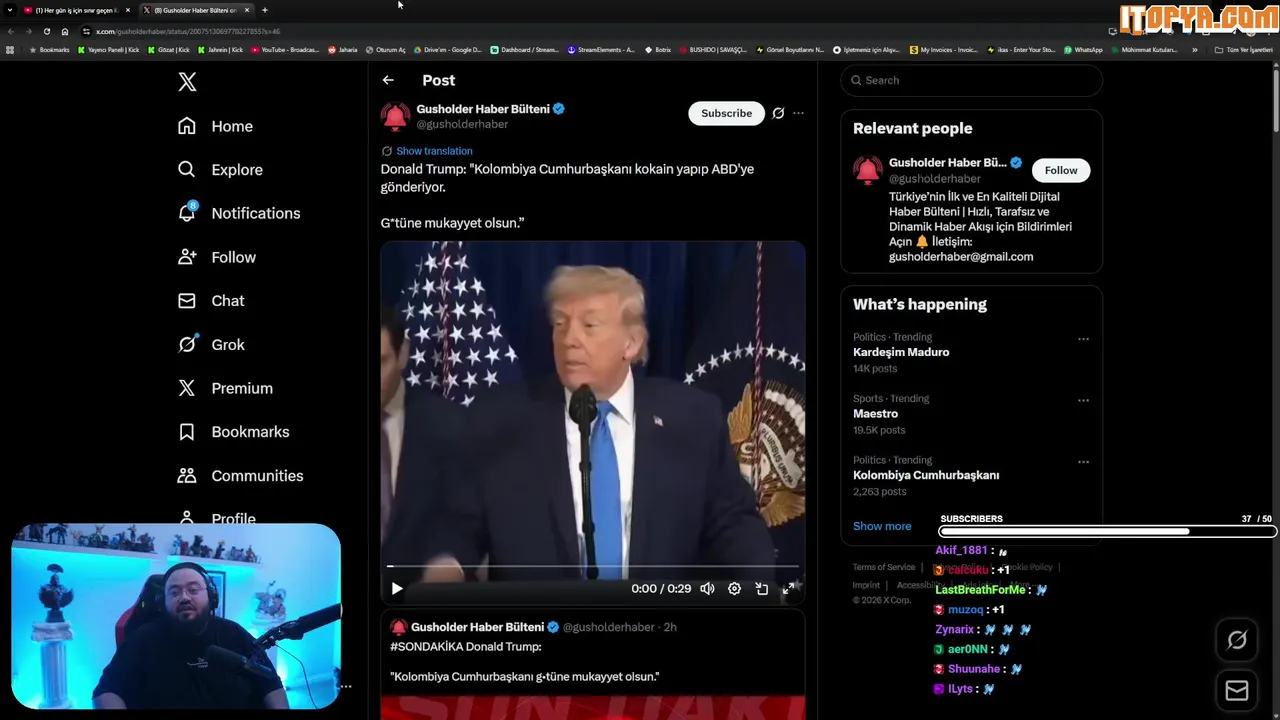Mute the video volume
The image size is (1280, 720).
click(x=707, y=589)
